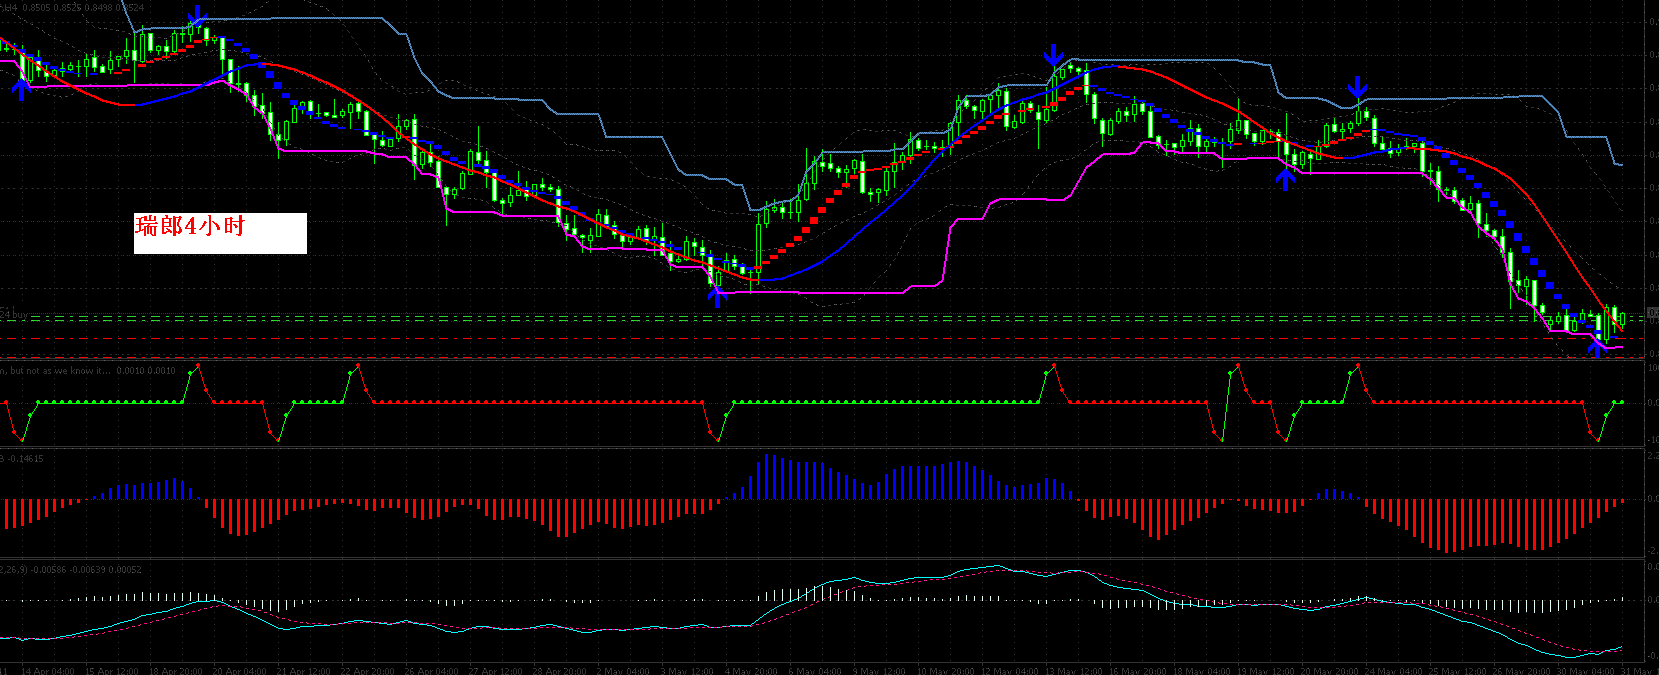The width and height of the screenshot is (1659, 675).
Task: Click the 20 May 20:00 time axis label
Action: 1331,671
